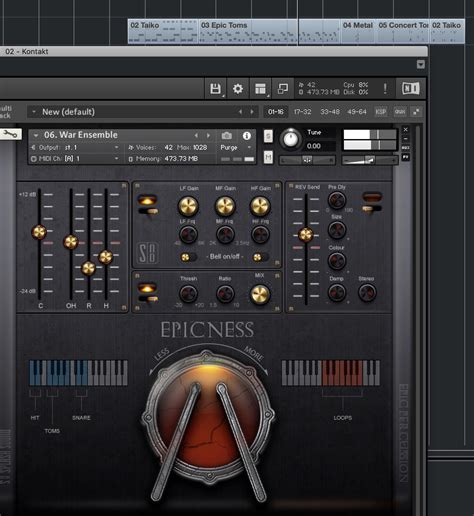Click the exclamation panic icon
474x516 pixels.
click(385, 89)
